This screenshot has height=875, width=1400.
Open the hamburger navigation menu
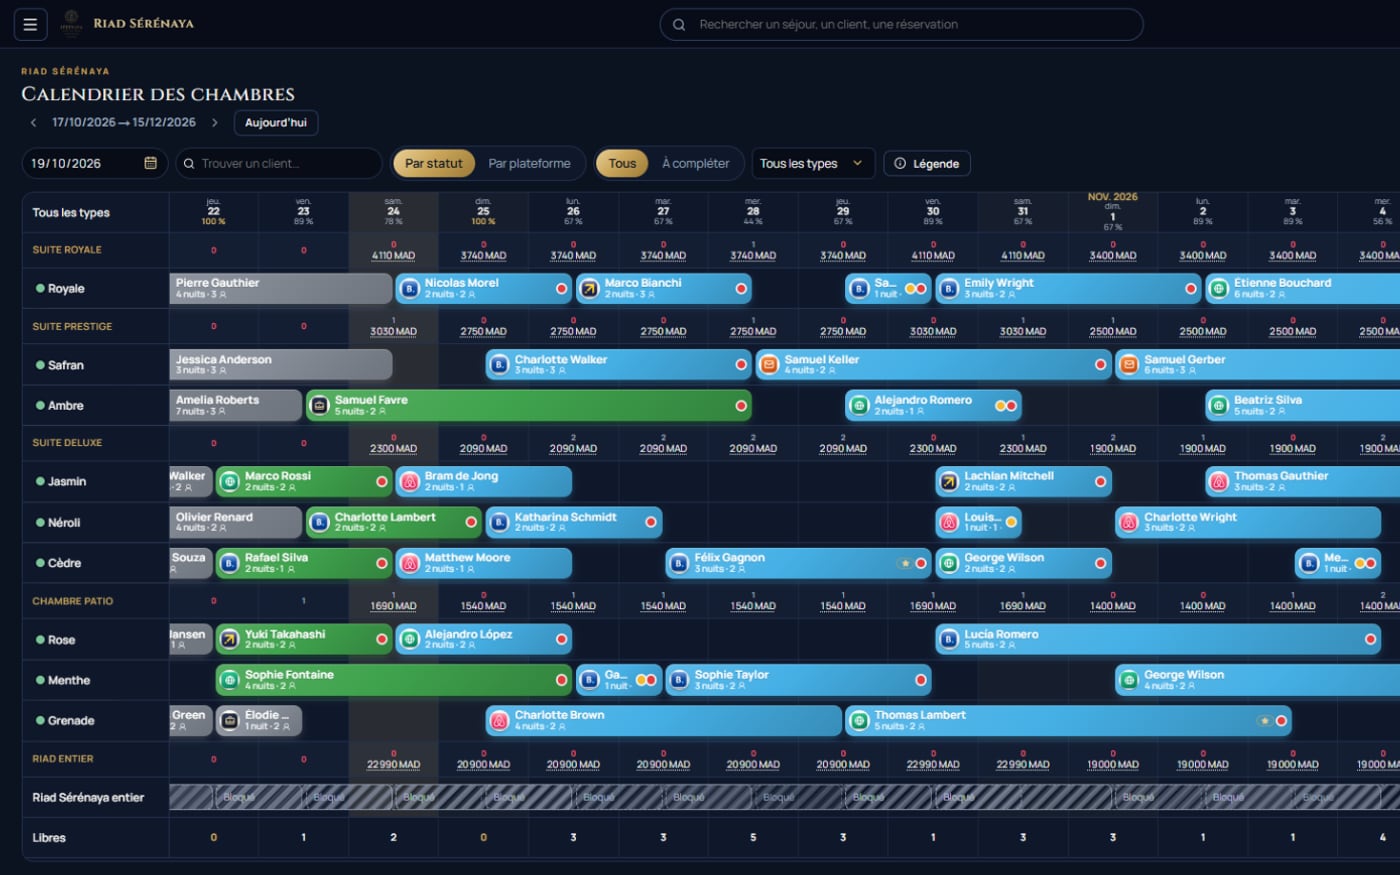(x=30, y=24)
